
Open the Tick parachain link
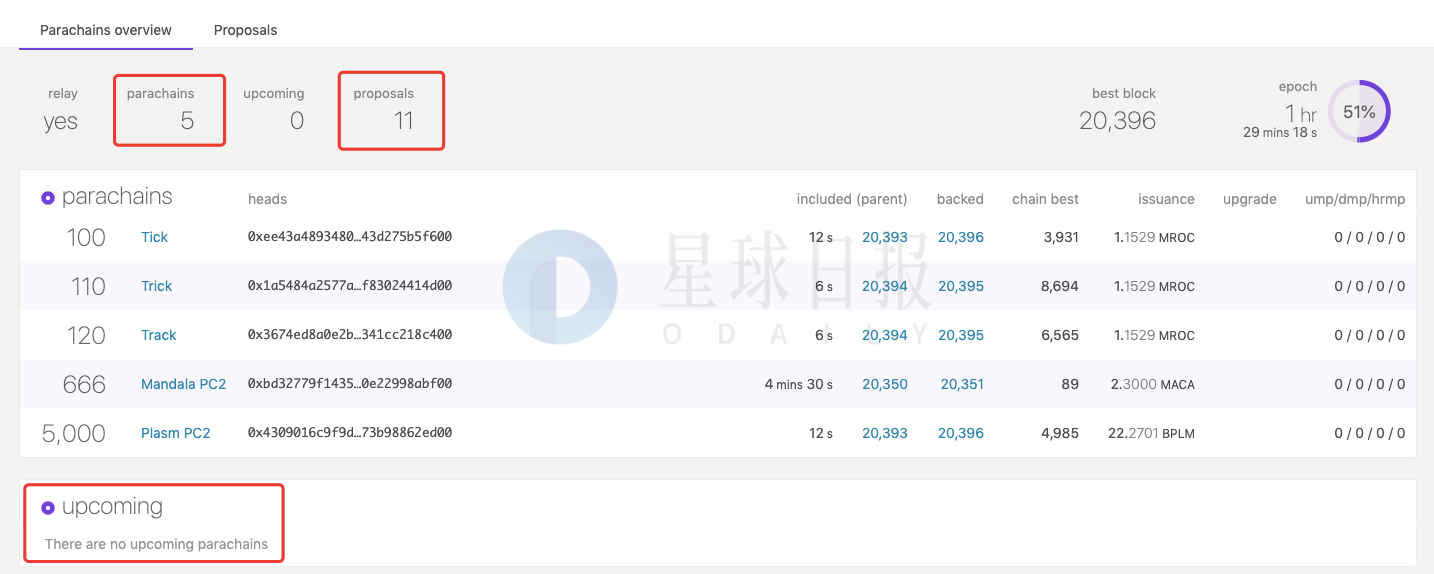click(x=154, y=237)
